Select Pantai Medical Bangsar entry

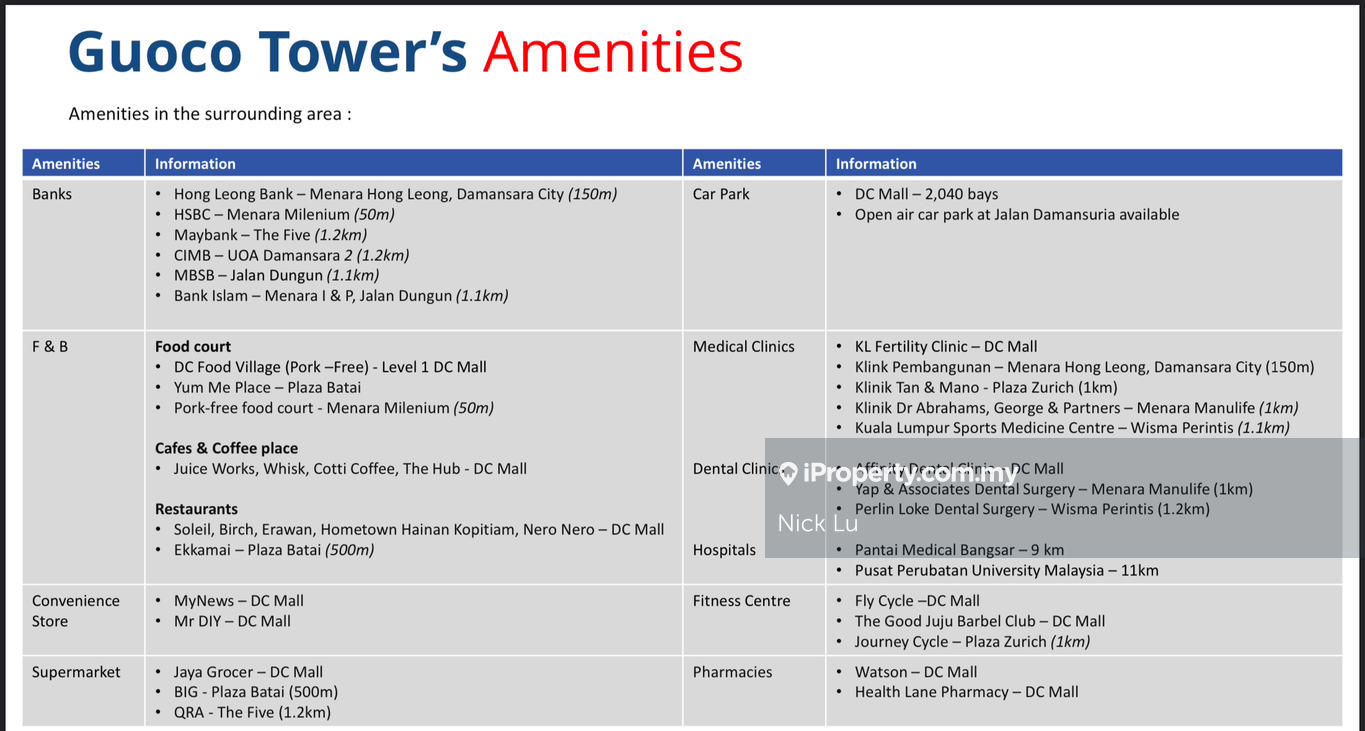click(x=958, y=550)
